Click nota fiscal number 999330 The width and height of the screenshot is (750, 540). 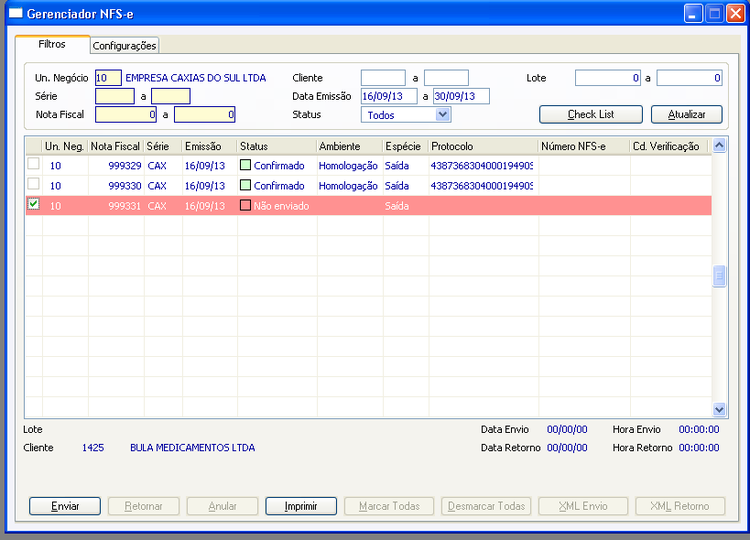pyautogui.click(x=124, y=186)
